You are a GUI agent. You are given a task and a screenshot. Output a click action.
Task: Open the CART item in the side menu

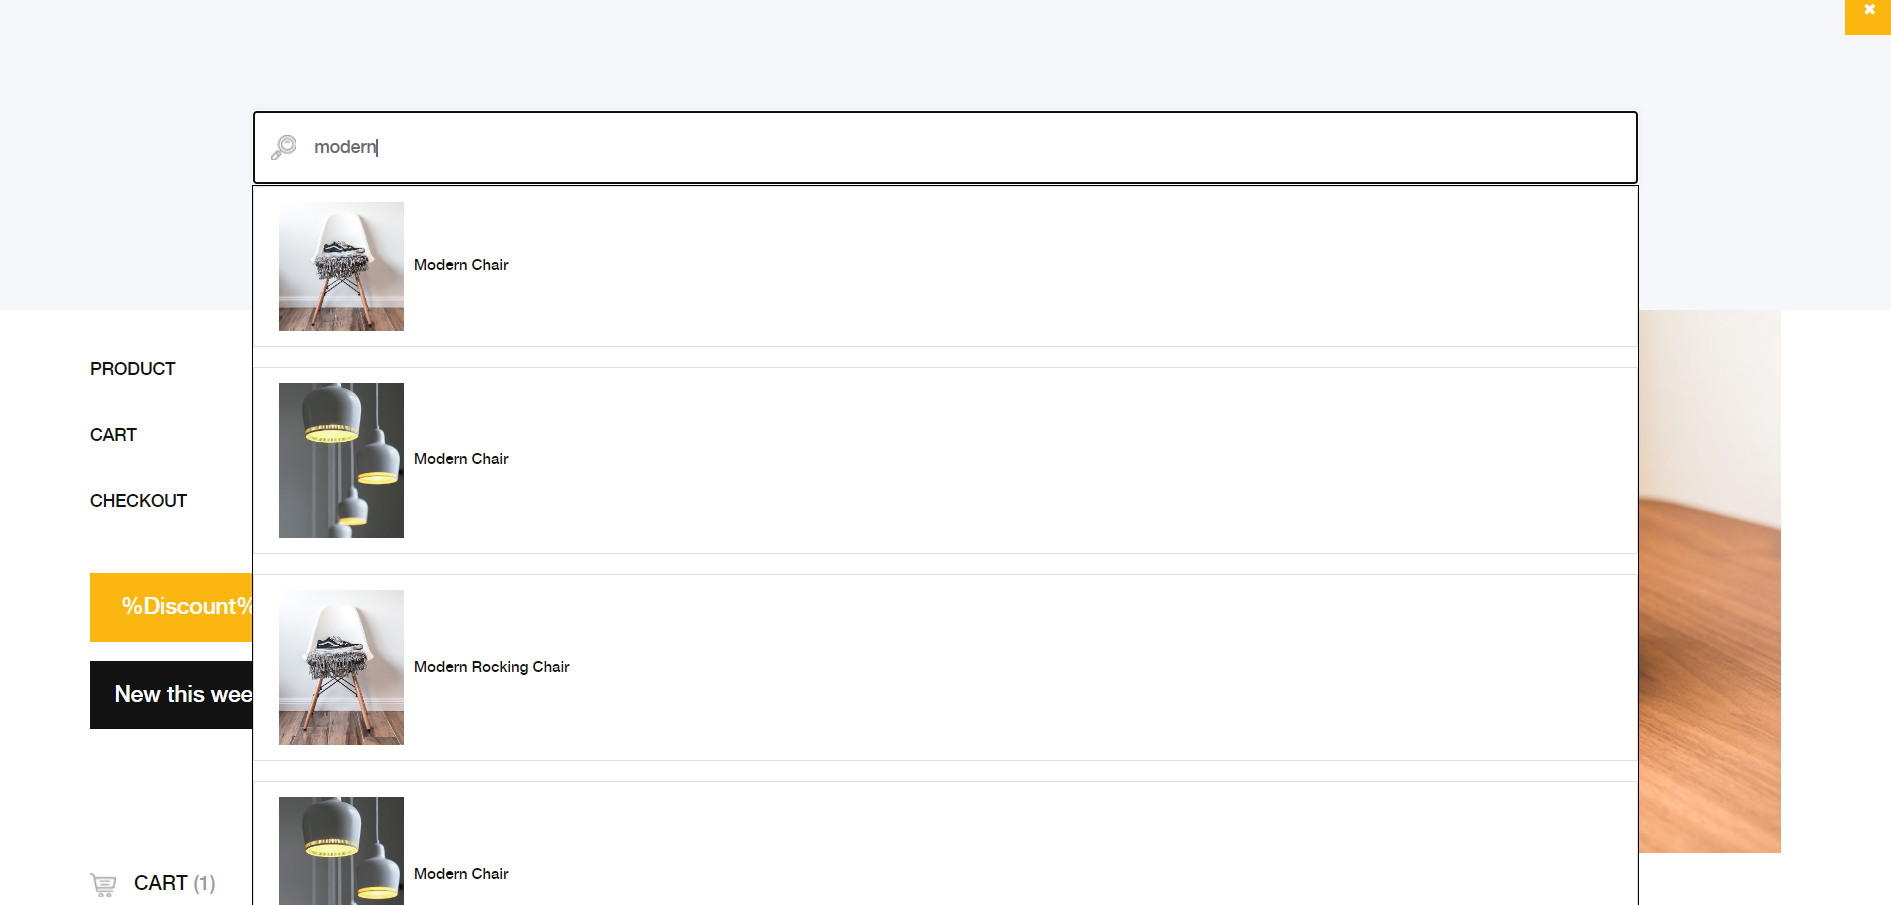[113, 435]
